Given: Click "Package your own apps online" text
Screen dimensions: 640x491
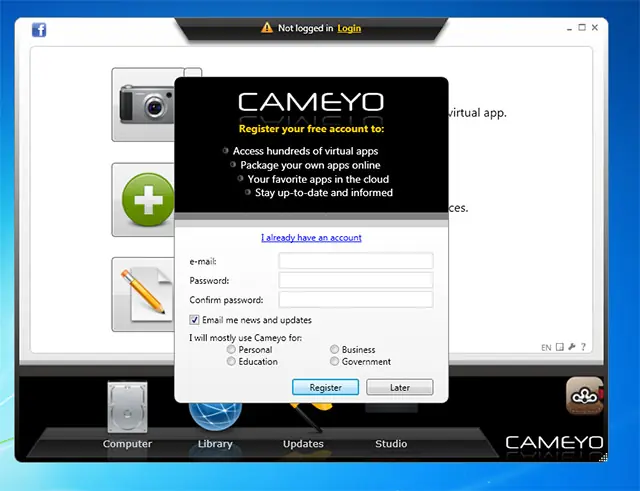Looking at the screenshot, I should tap(310, 165).
